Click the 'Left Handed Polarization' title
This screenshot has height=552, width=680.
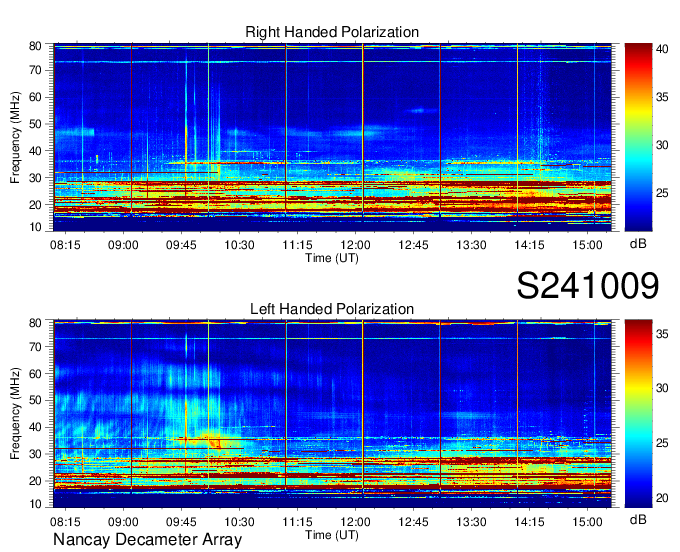click(x=332, y=309)
